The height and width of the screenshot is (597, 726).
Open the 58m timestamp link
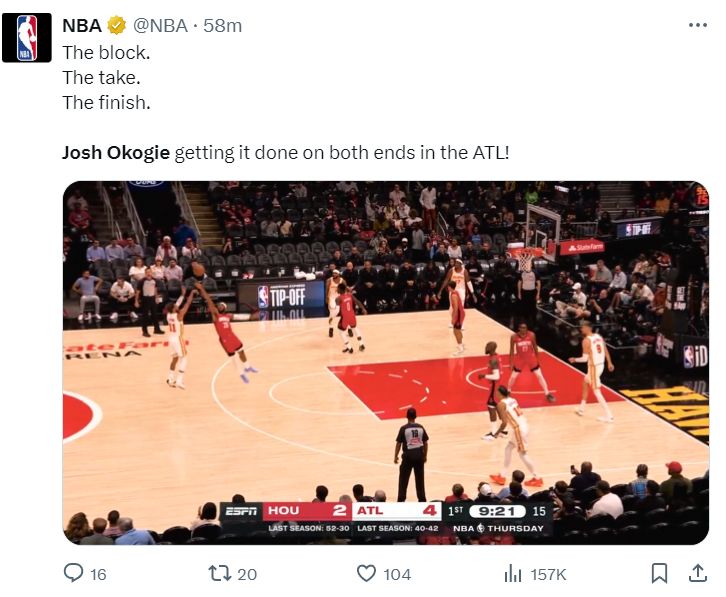pos(223,26)
